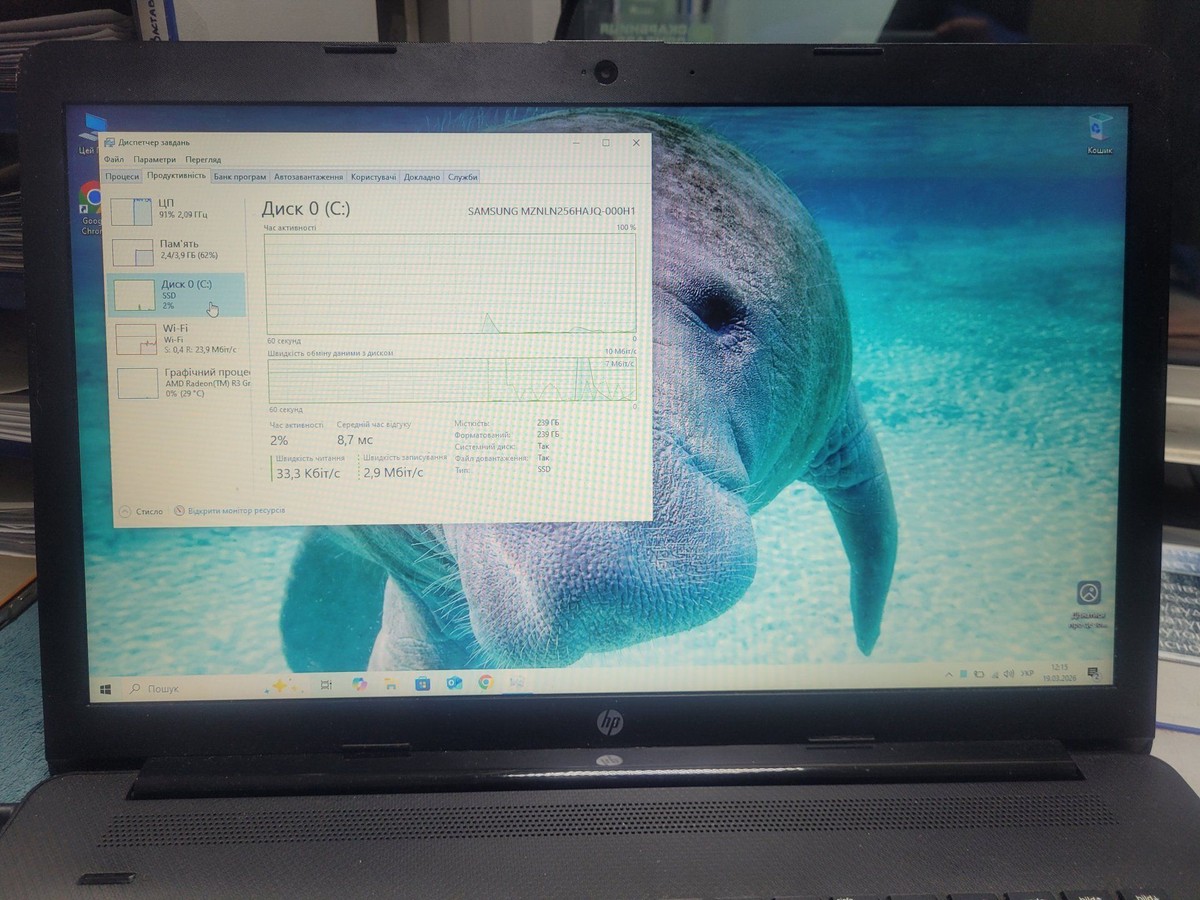Open the notification center icon

tap(1093, 672)
